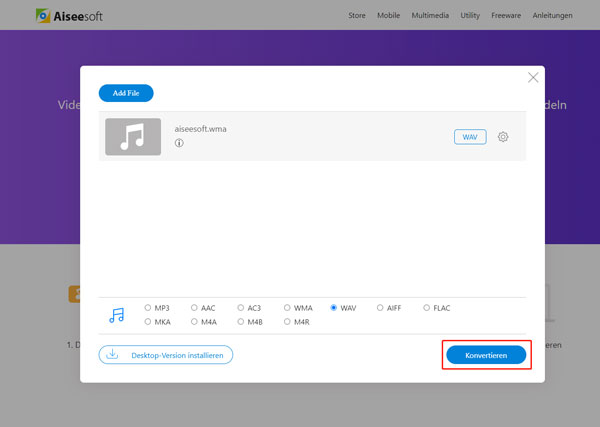Select the AAC output format
Image resolution: width=600 pixels, height=427 pixels.
click(195, 308)
